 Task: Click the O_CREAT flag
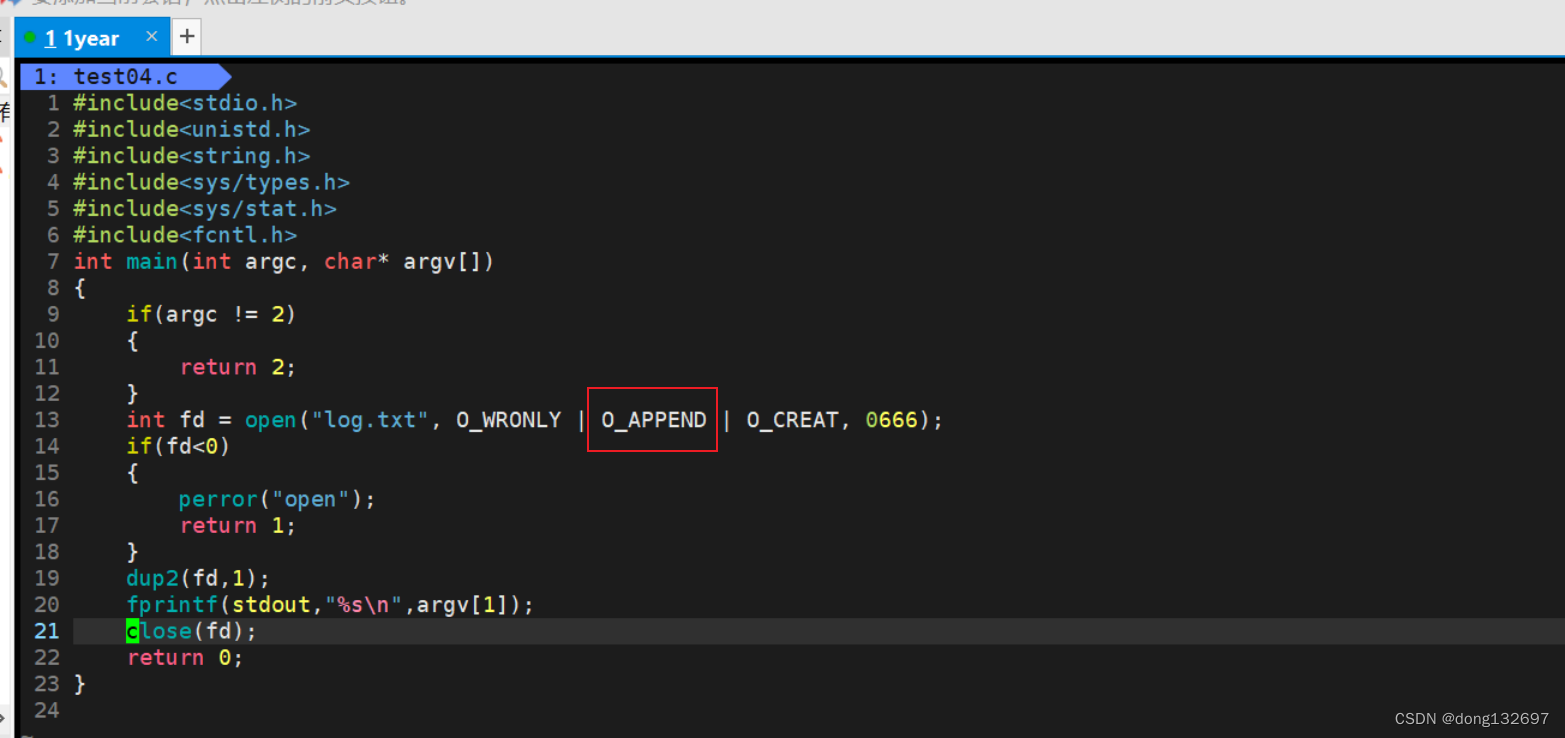[793, 420]
